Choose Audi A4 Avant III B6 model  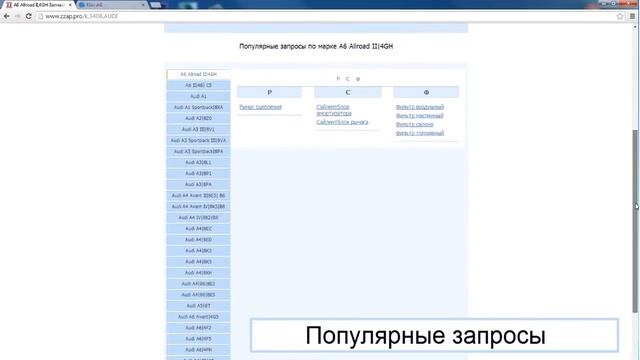coord(198,196)
